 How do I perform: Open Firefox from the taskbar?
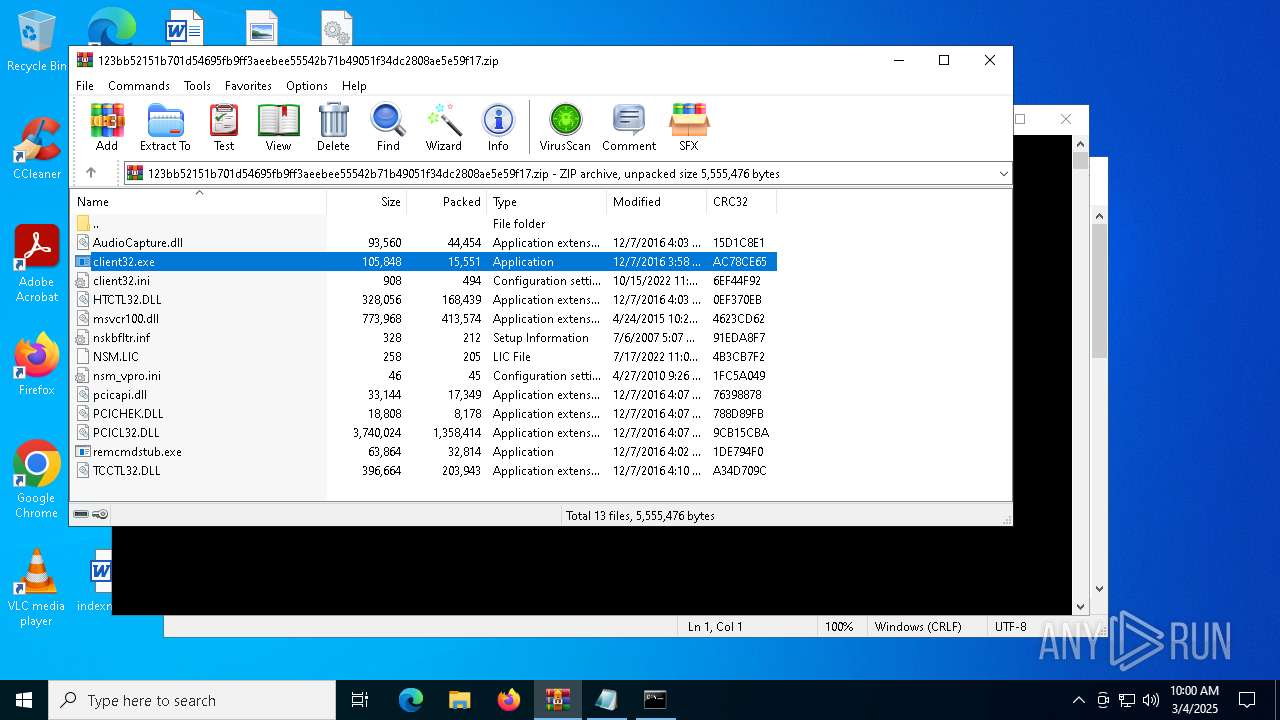(509, 700)
